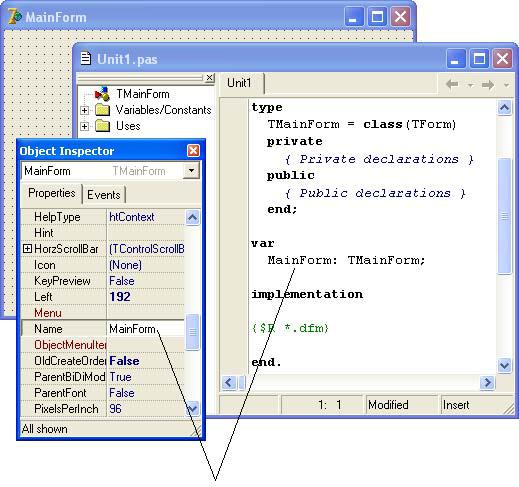The image size is (519, 487).
Task: Close the Object Inspector window
Action: (193, 151)
